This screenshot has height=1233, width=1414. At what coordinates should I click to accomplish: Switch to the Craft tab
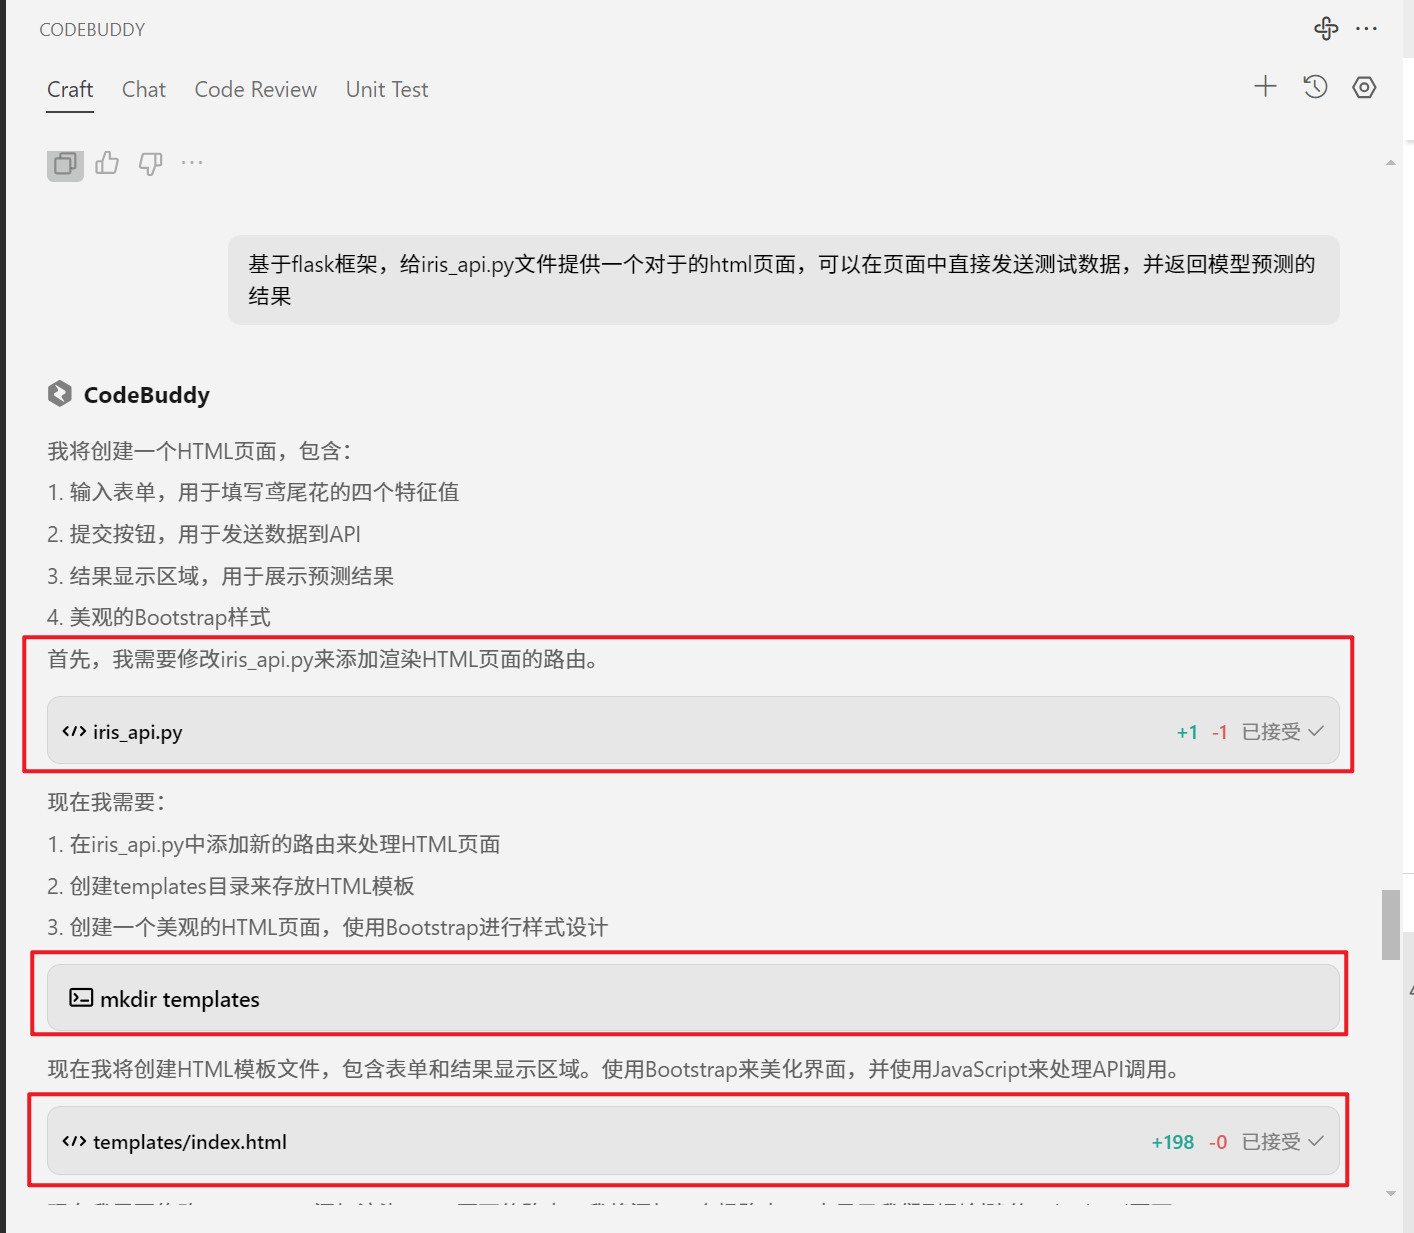pos(70,90)
